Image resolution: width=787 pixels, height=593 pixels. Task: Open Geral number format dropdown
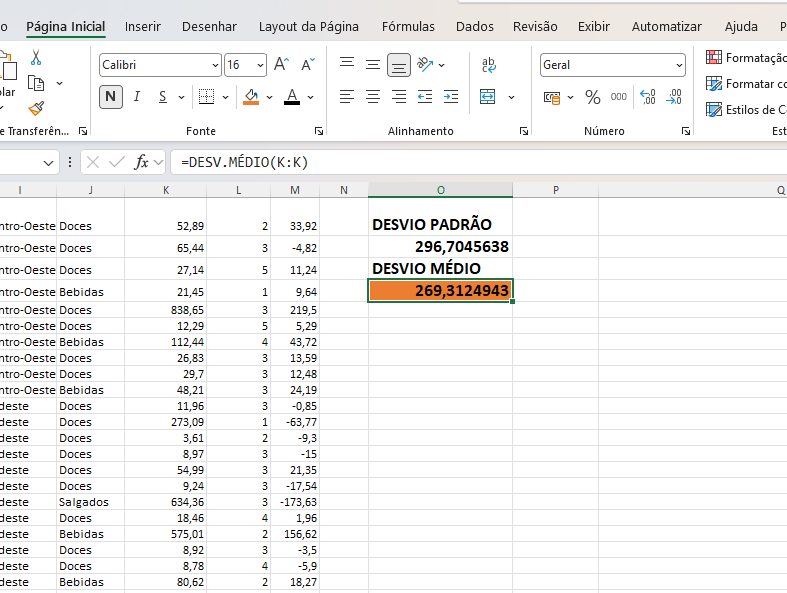tap(679, 65)
